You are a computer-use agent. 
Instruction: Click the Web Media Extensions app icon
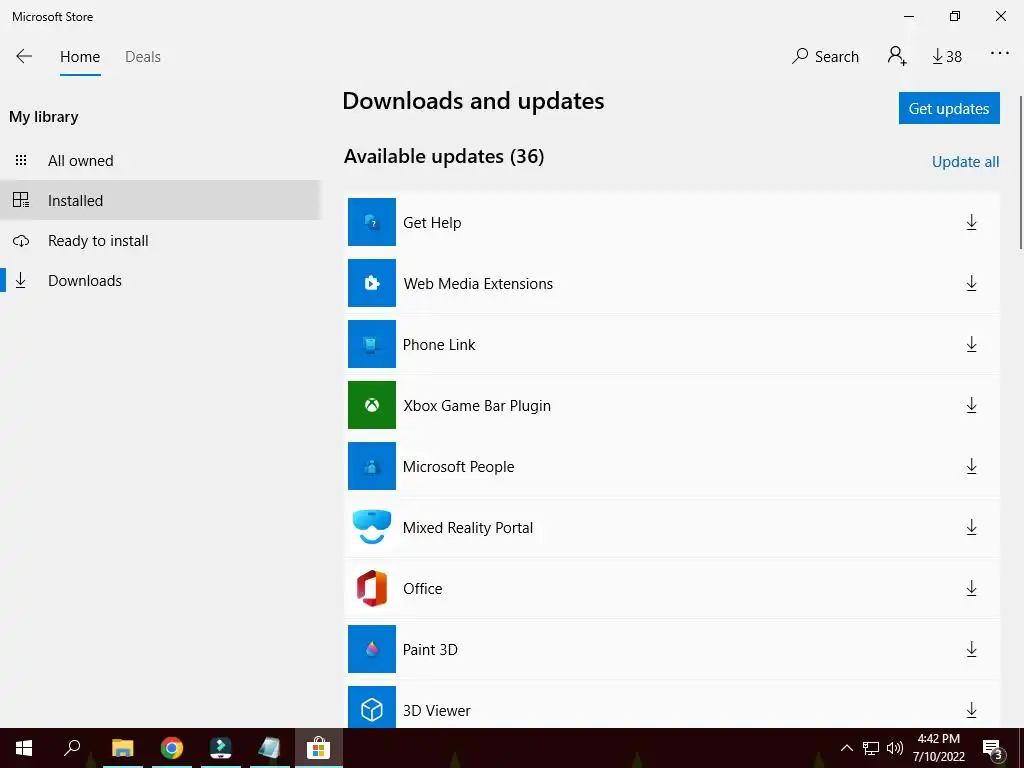[x=372, y=283]
